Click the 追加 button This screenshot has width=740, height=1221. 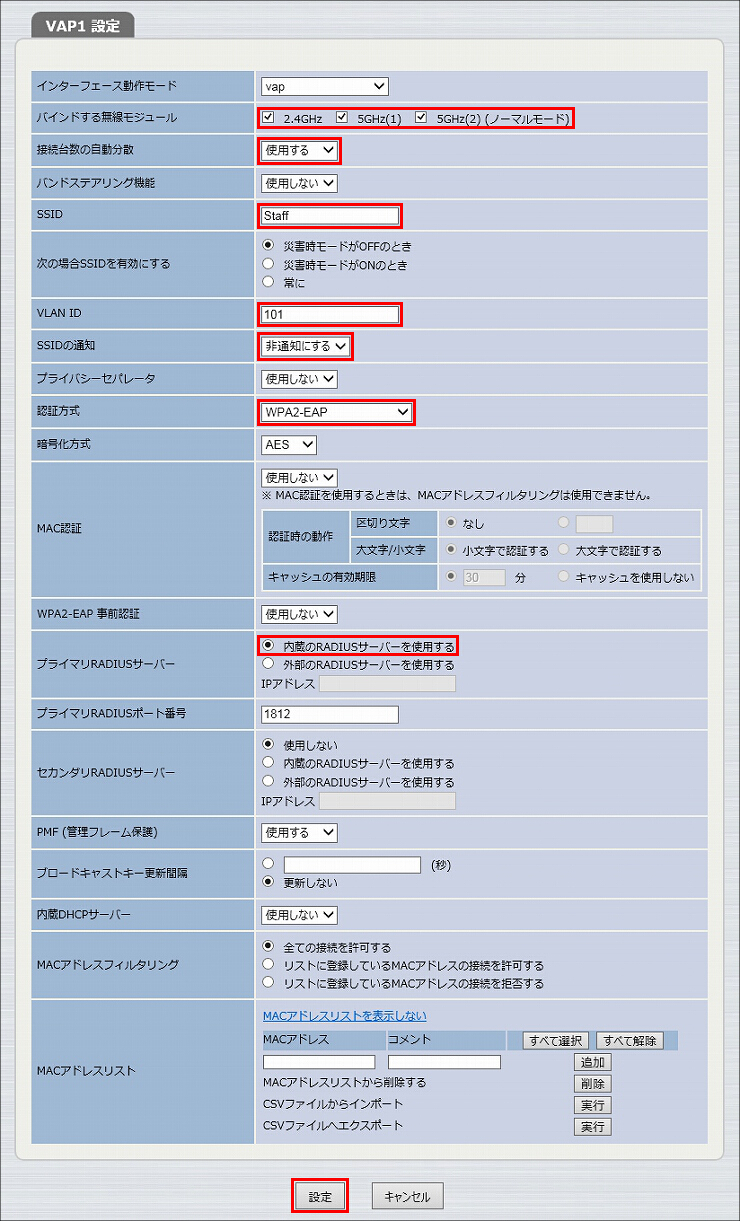tap(593, 1062)
